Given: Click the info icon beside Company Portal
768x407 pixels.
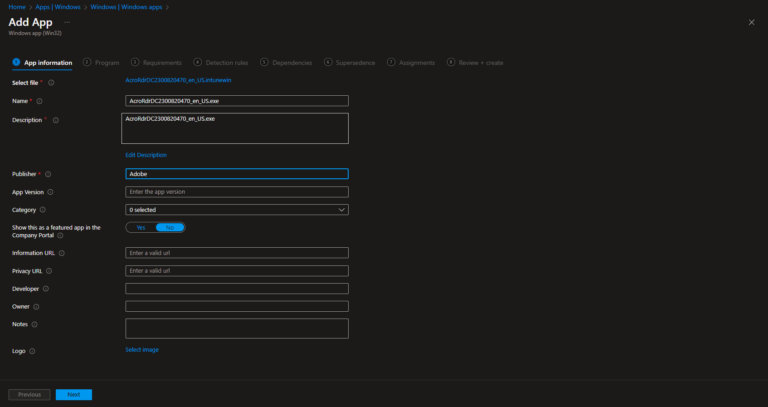Looking at the screenshot, I should [x=60, y=236].
